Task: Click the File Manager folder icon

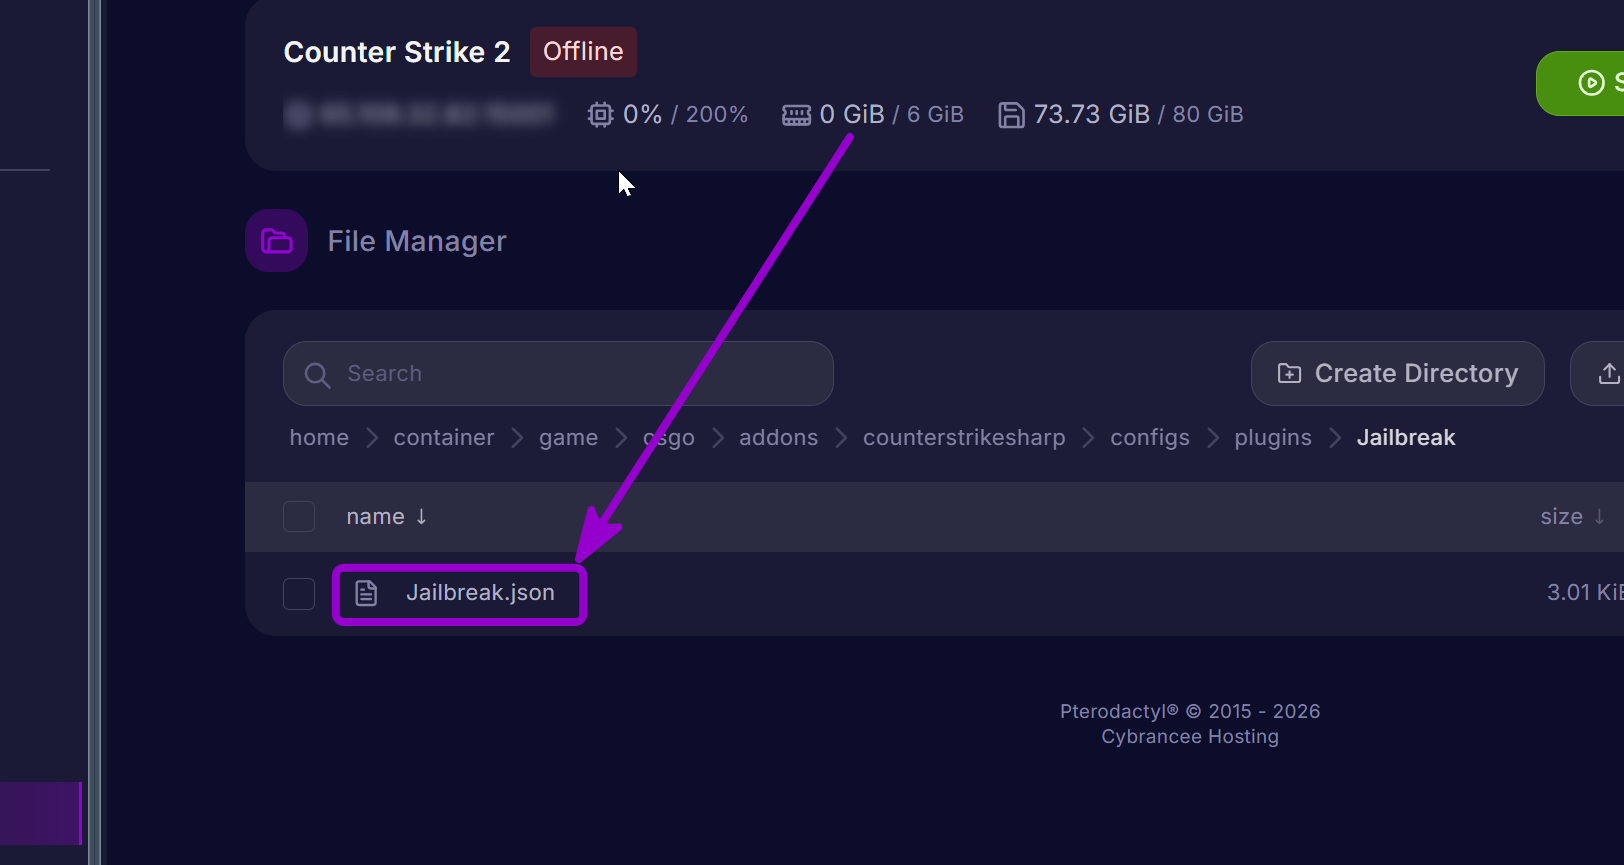Action: tap(276, 241)
